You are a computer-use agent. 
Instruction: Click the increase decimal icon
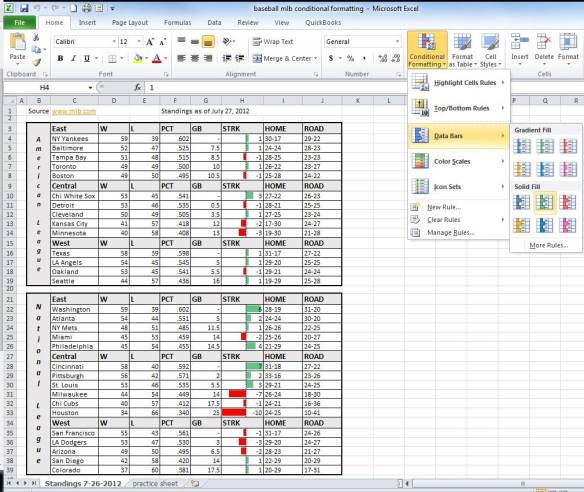(383, 58)
